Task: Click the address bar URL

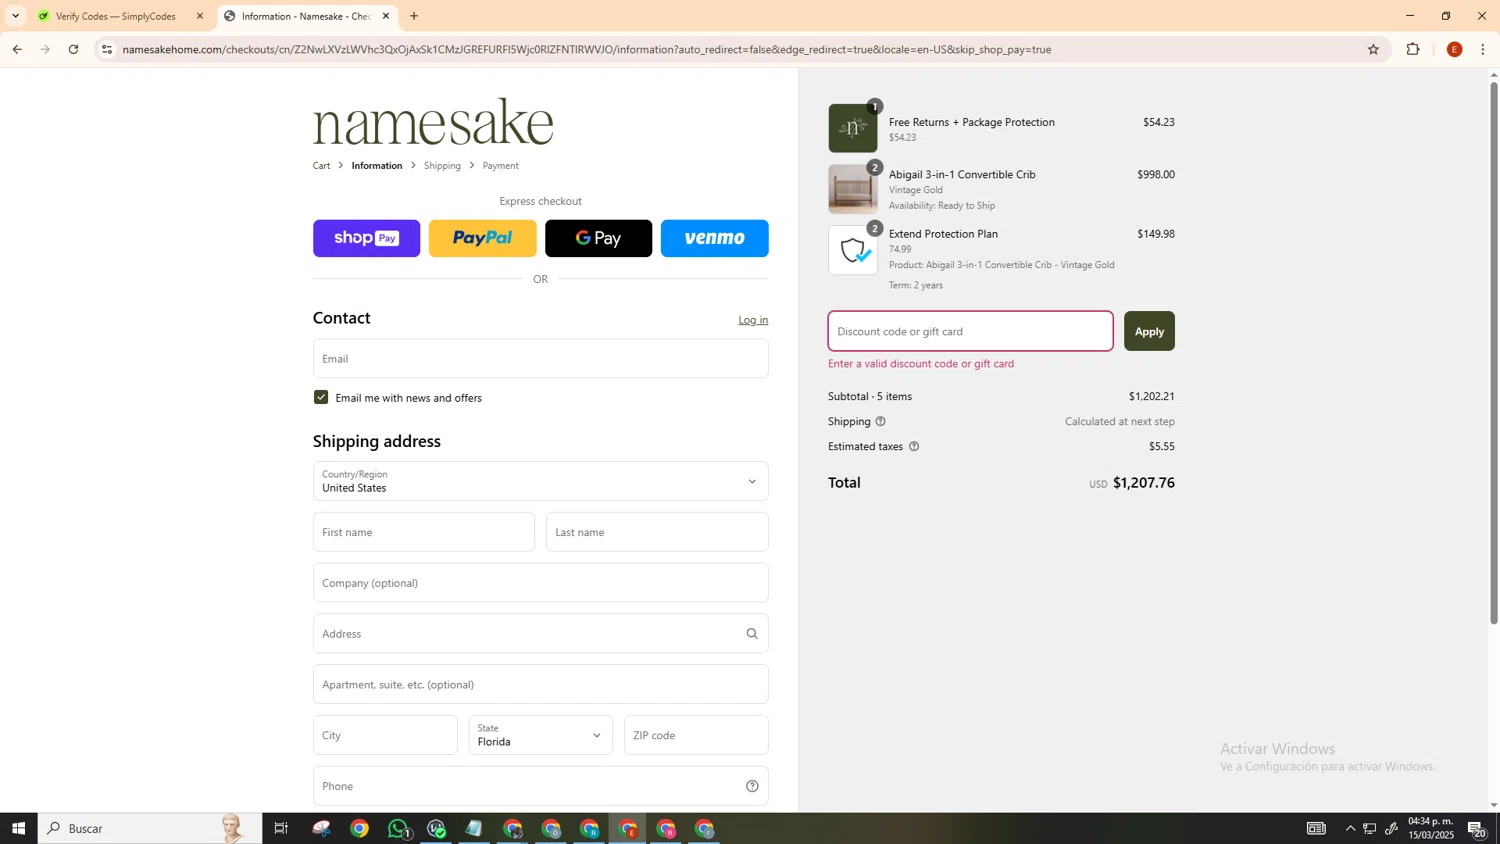Action: click(x=587, y=49)
